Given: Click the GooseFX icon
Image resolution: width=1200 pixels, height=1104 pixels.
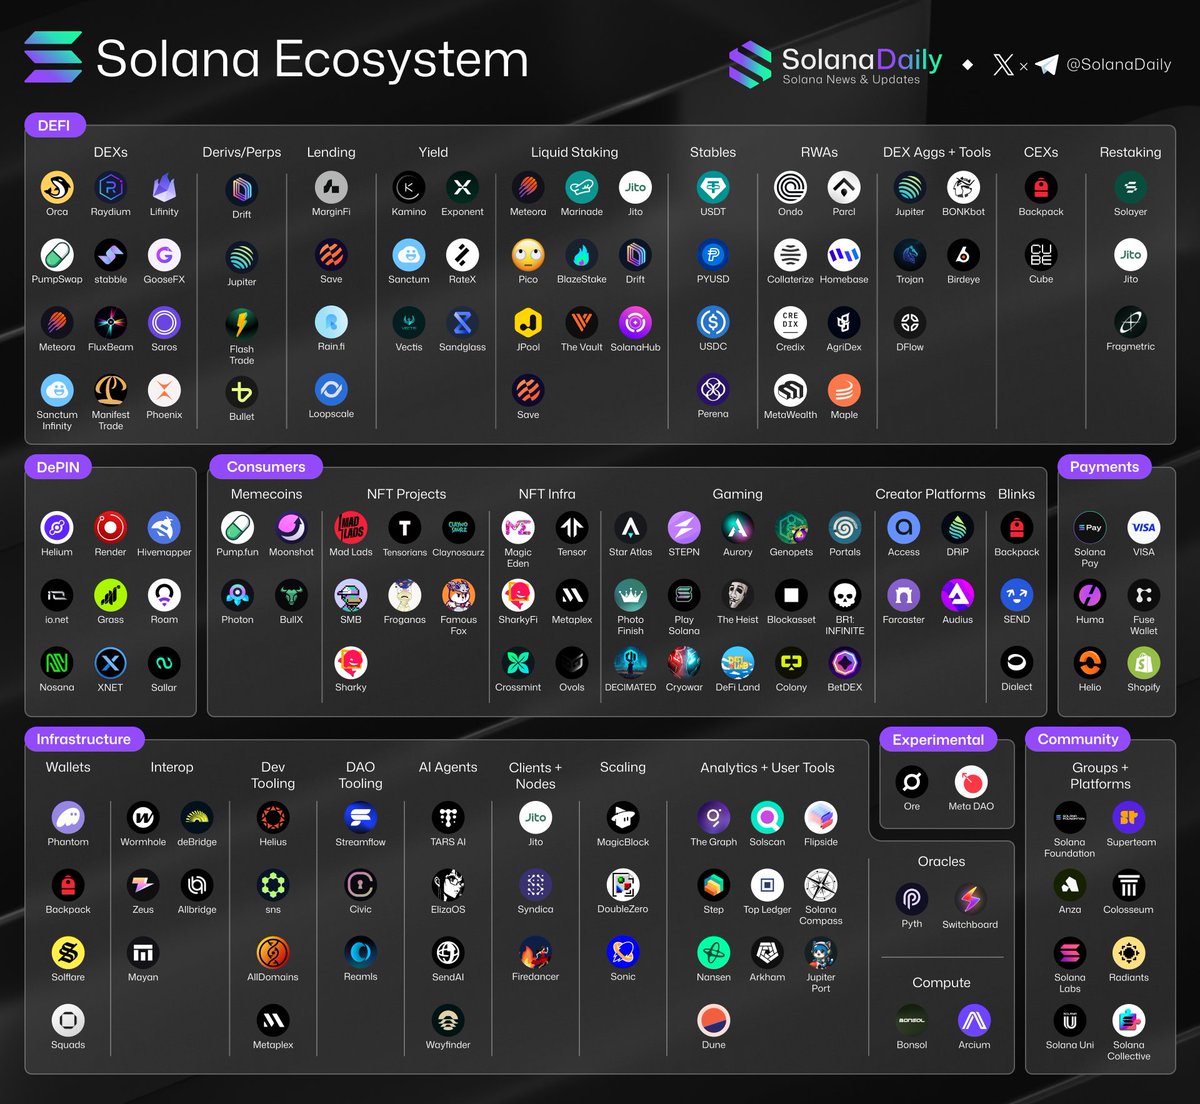Looking at the screenshot, I should tap(164, 255).
